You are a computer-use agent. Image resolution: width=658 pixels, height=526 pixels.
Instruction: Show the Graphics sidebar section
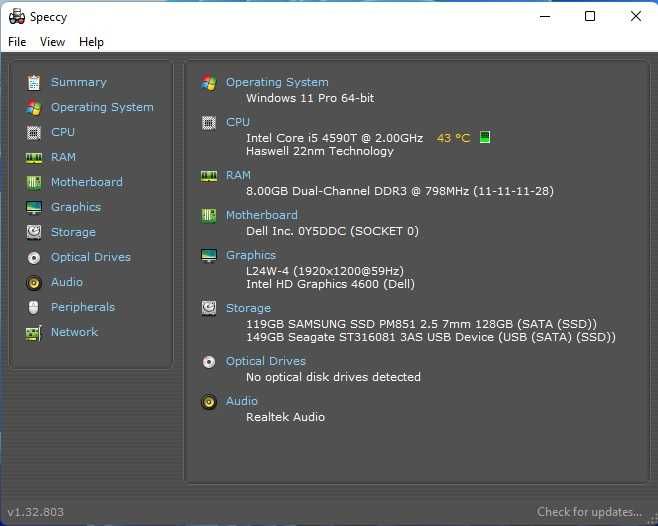76,207
